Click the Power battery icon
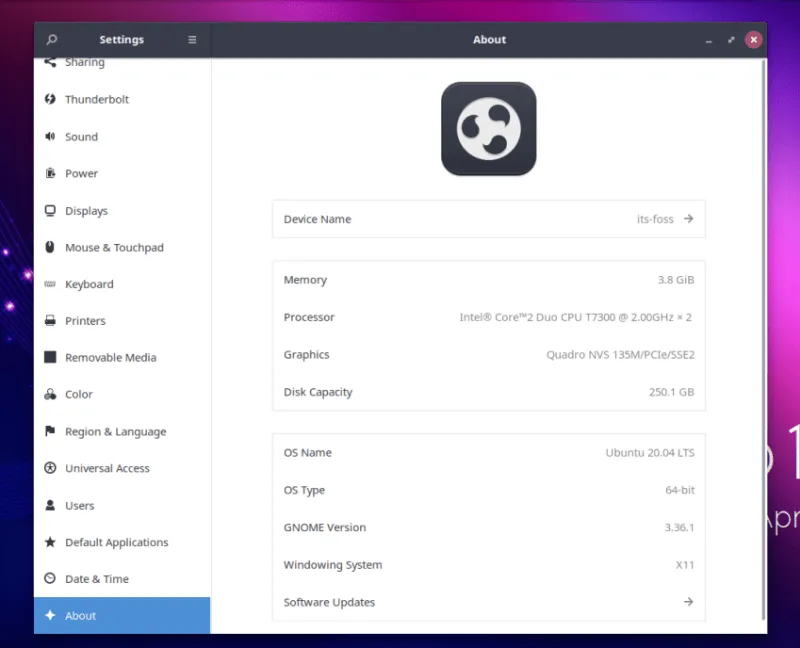800x648 pixels. tap(50, 173)
